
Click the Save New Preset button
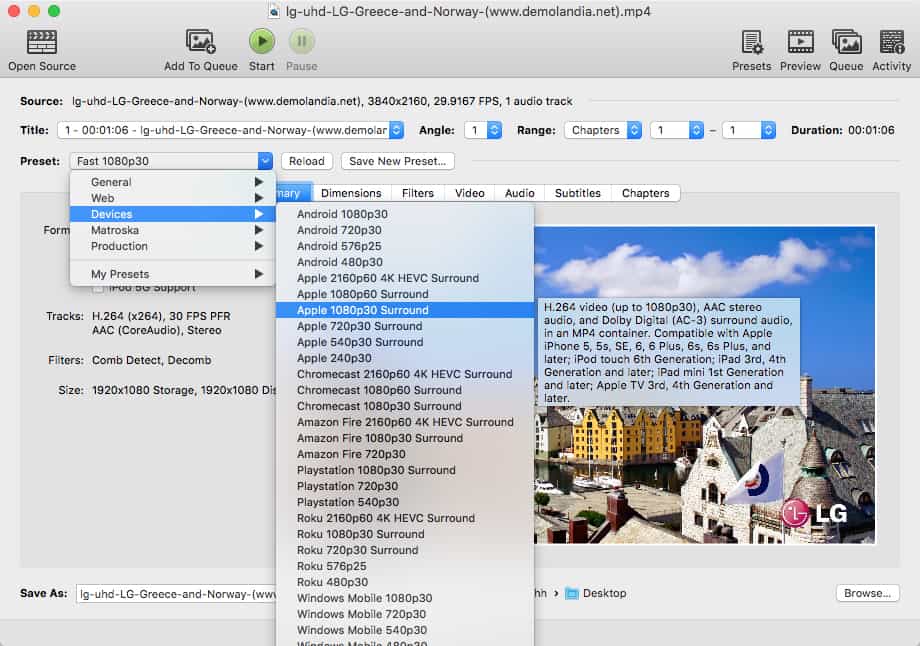click(397, 161)
